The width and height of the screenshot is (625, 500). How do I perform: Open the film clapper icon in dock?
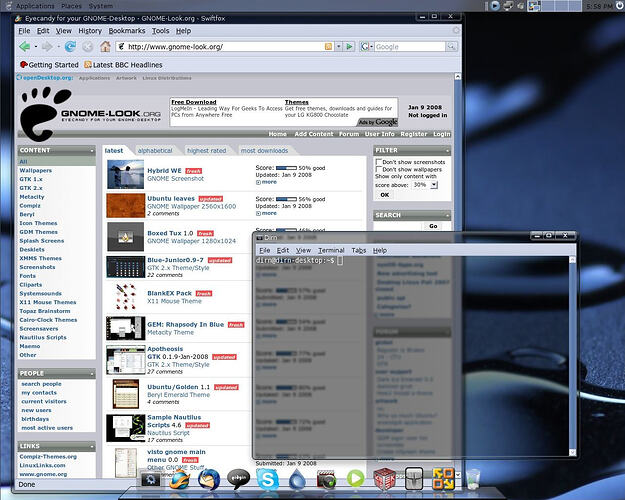tap(326, 479)
